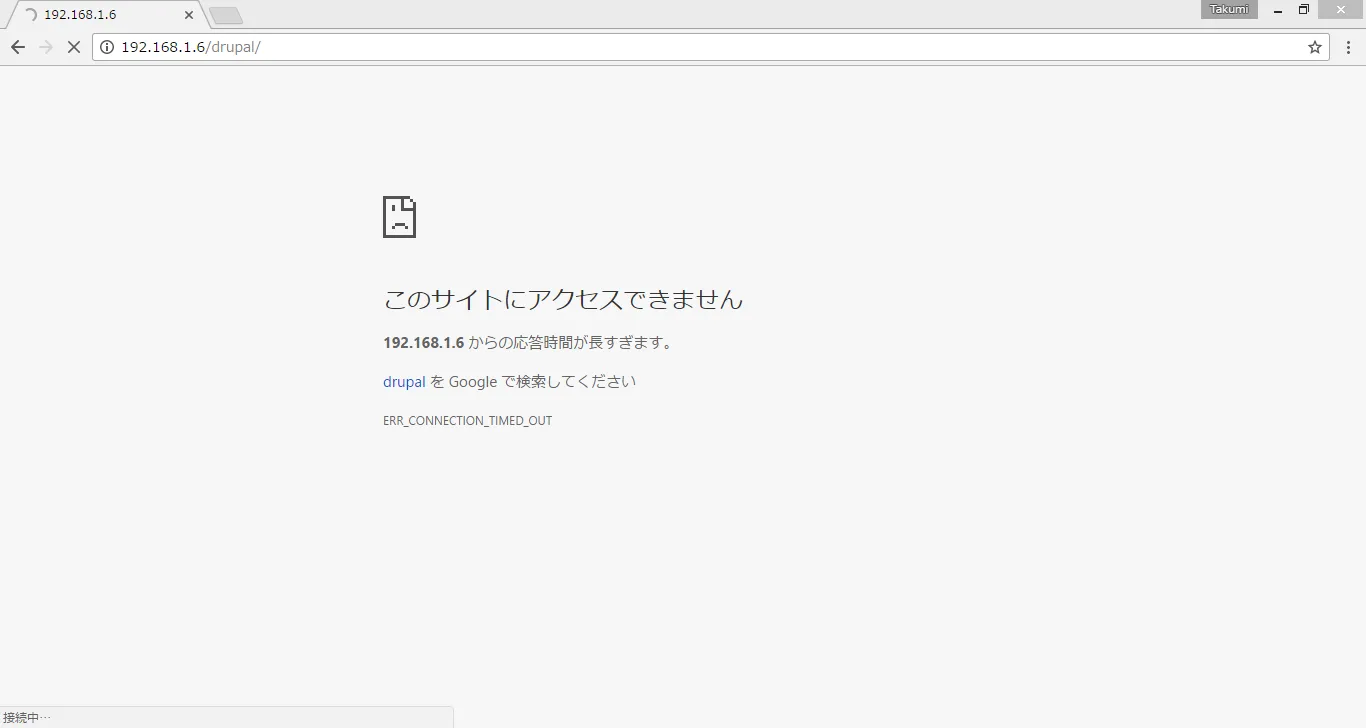Stop the page from loading
Screen dimensions: 1366x728
73,47
